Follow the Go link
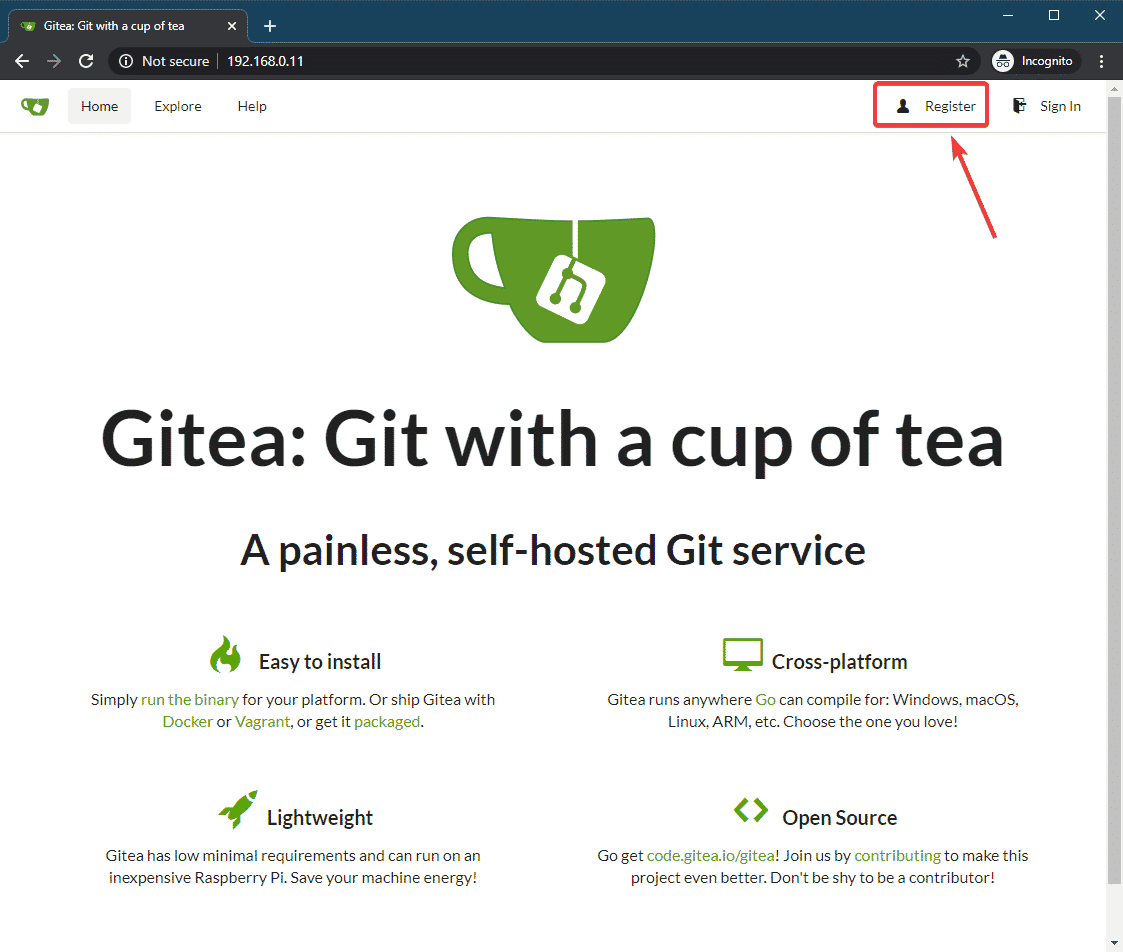The image size is (1123, 952). click(x=765, y=700)
